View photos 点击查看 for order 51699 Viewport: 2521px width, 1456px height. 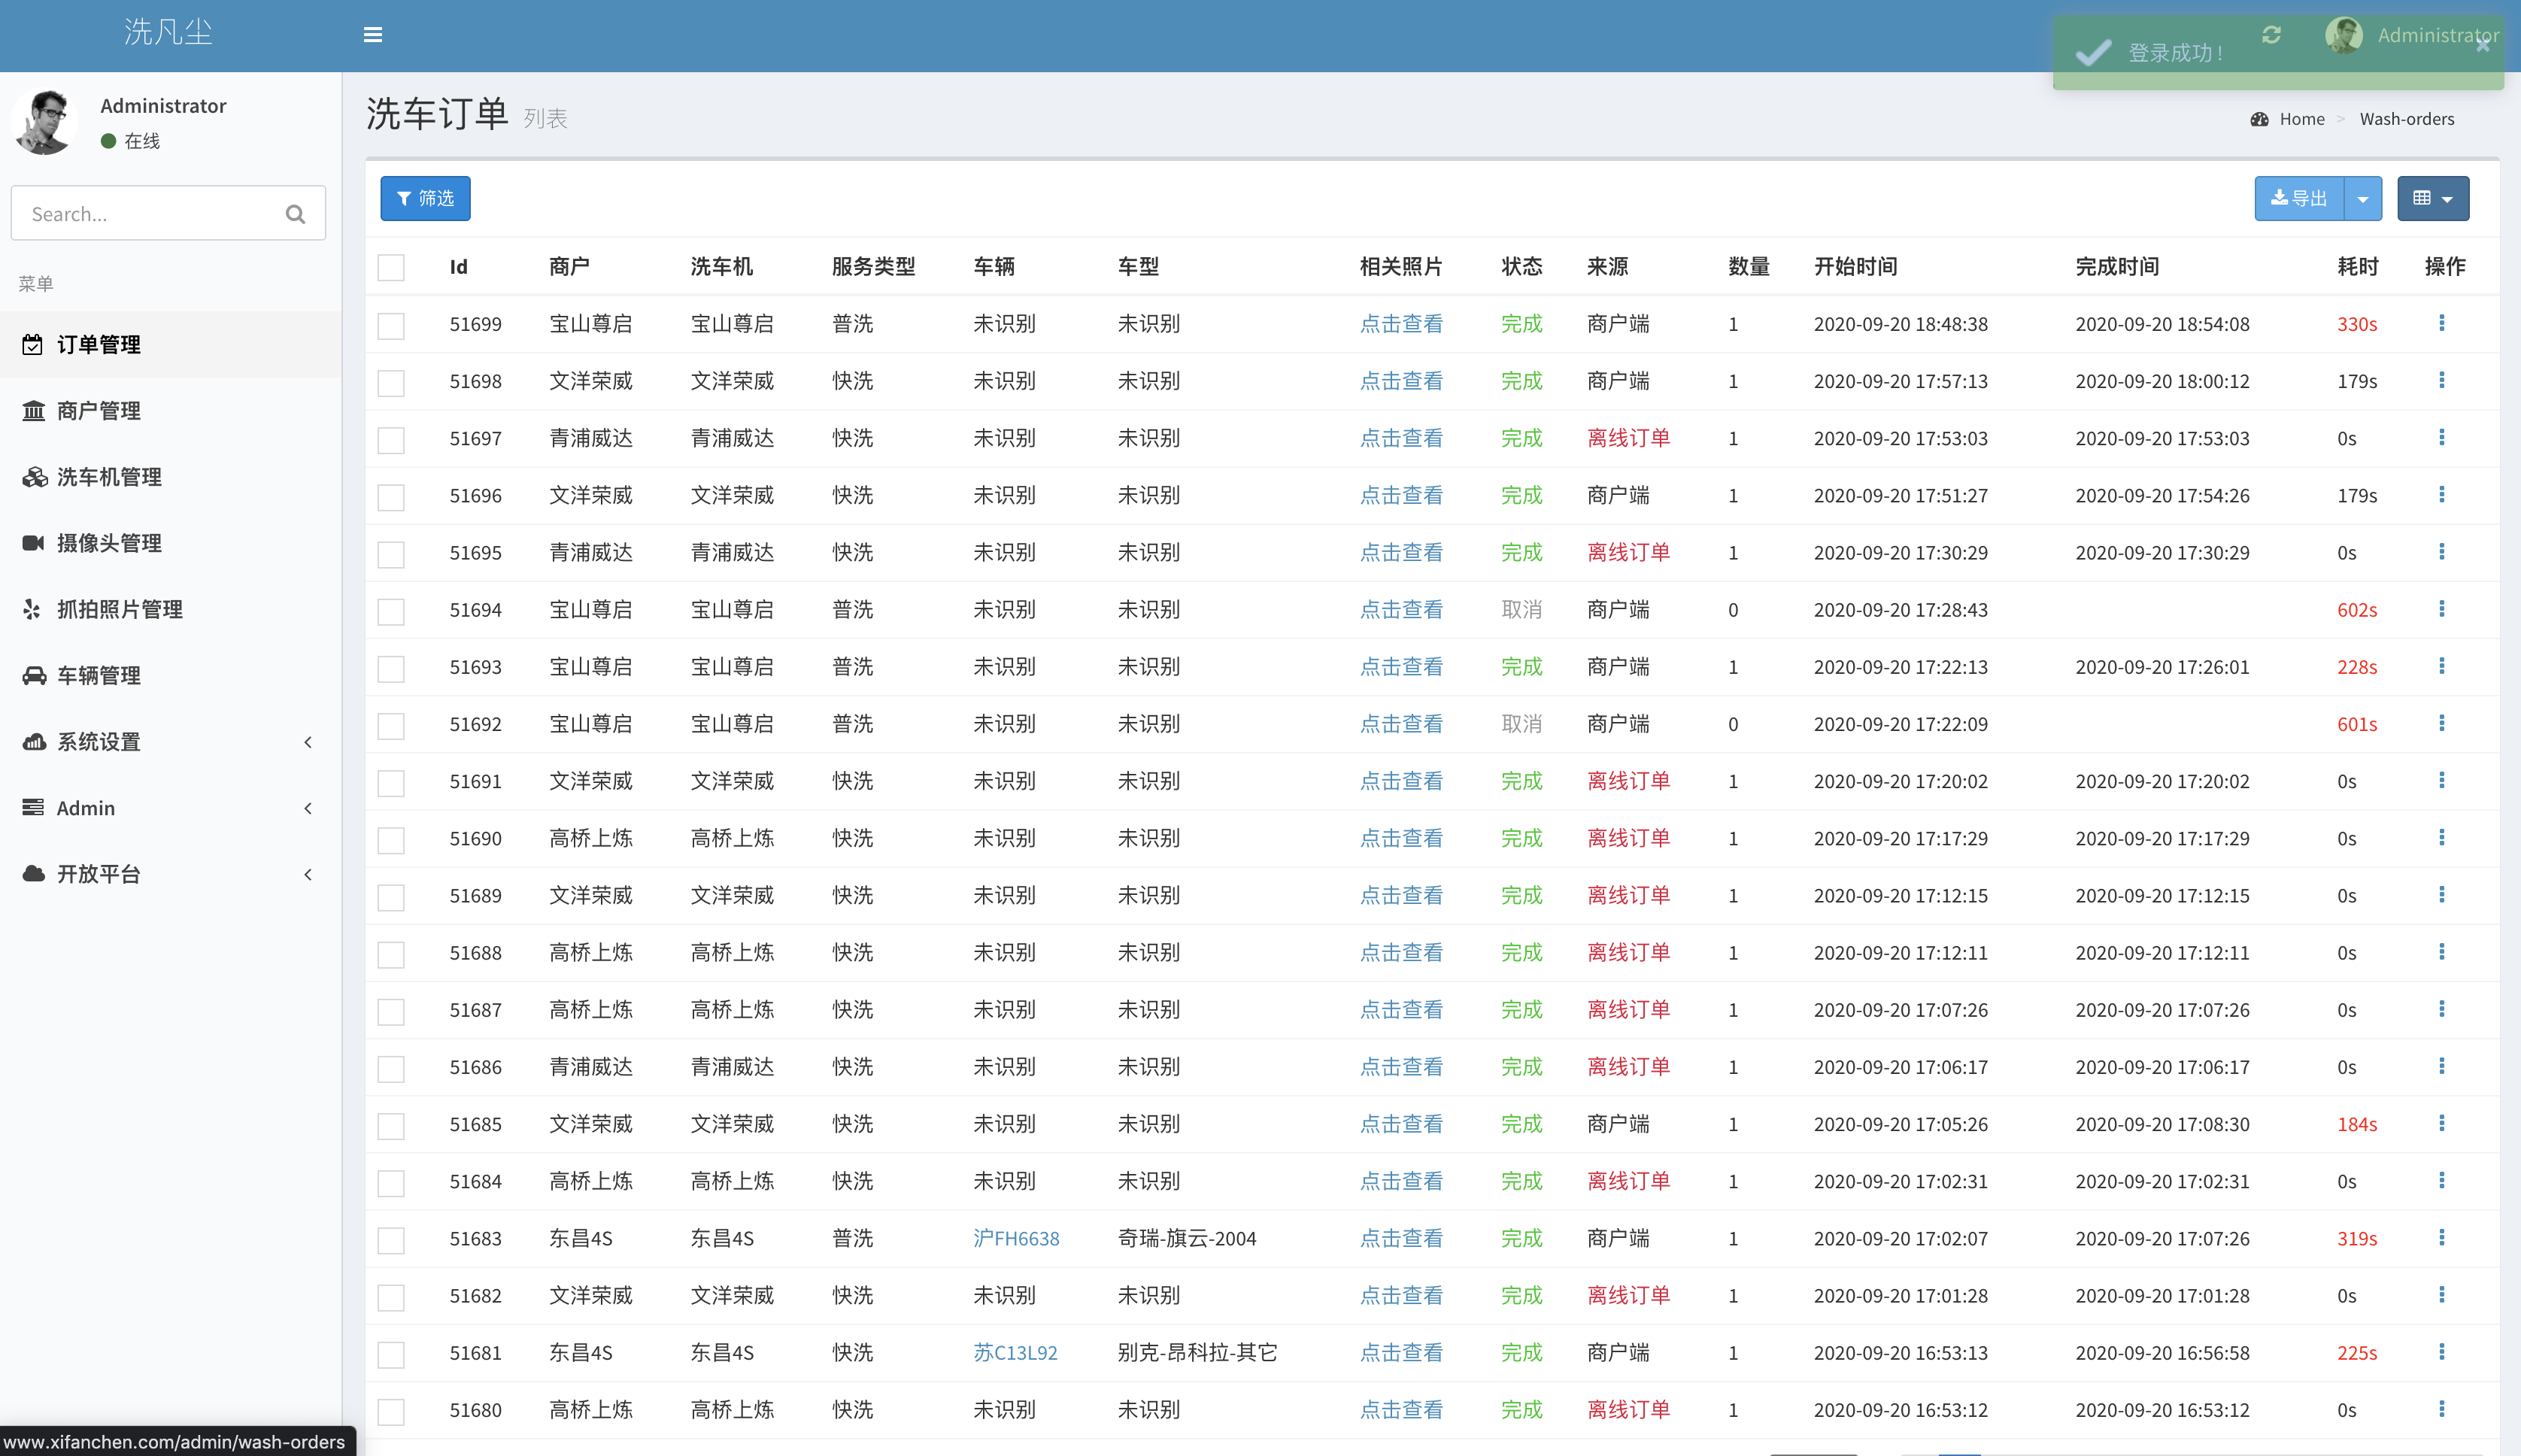tap(1401, 324)
